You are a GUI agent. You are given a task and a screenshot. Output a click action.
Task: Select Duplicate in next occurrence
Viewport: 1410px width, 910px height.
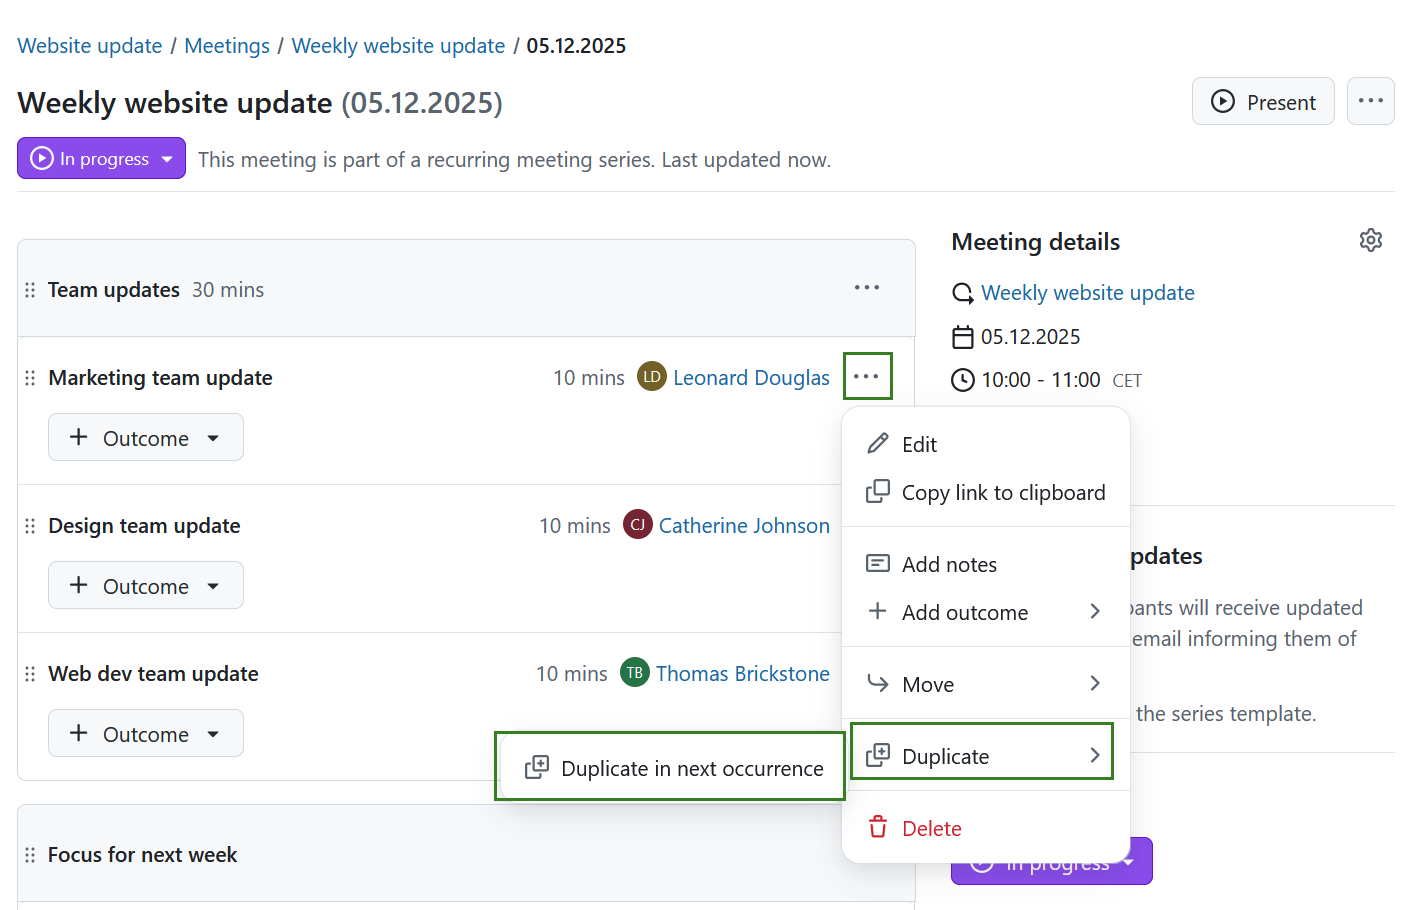point(669,767)
